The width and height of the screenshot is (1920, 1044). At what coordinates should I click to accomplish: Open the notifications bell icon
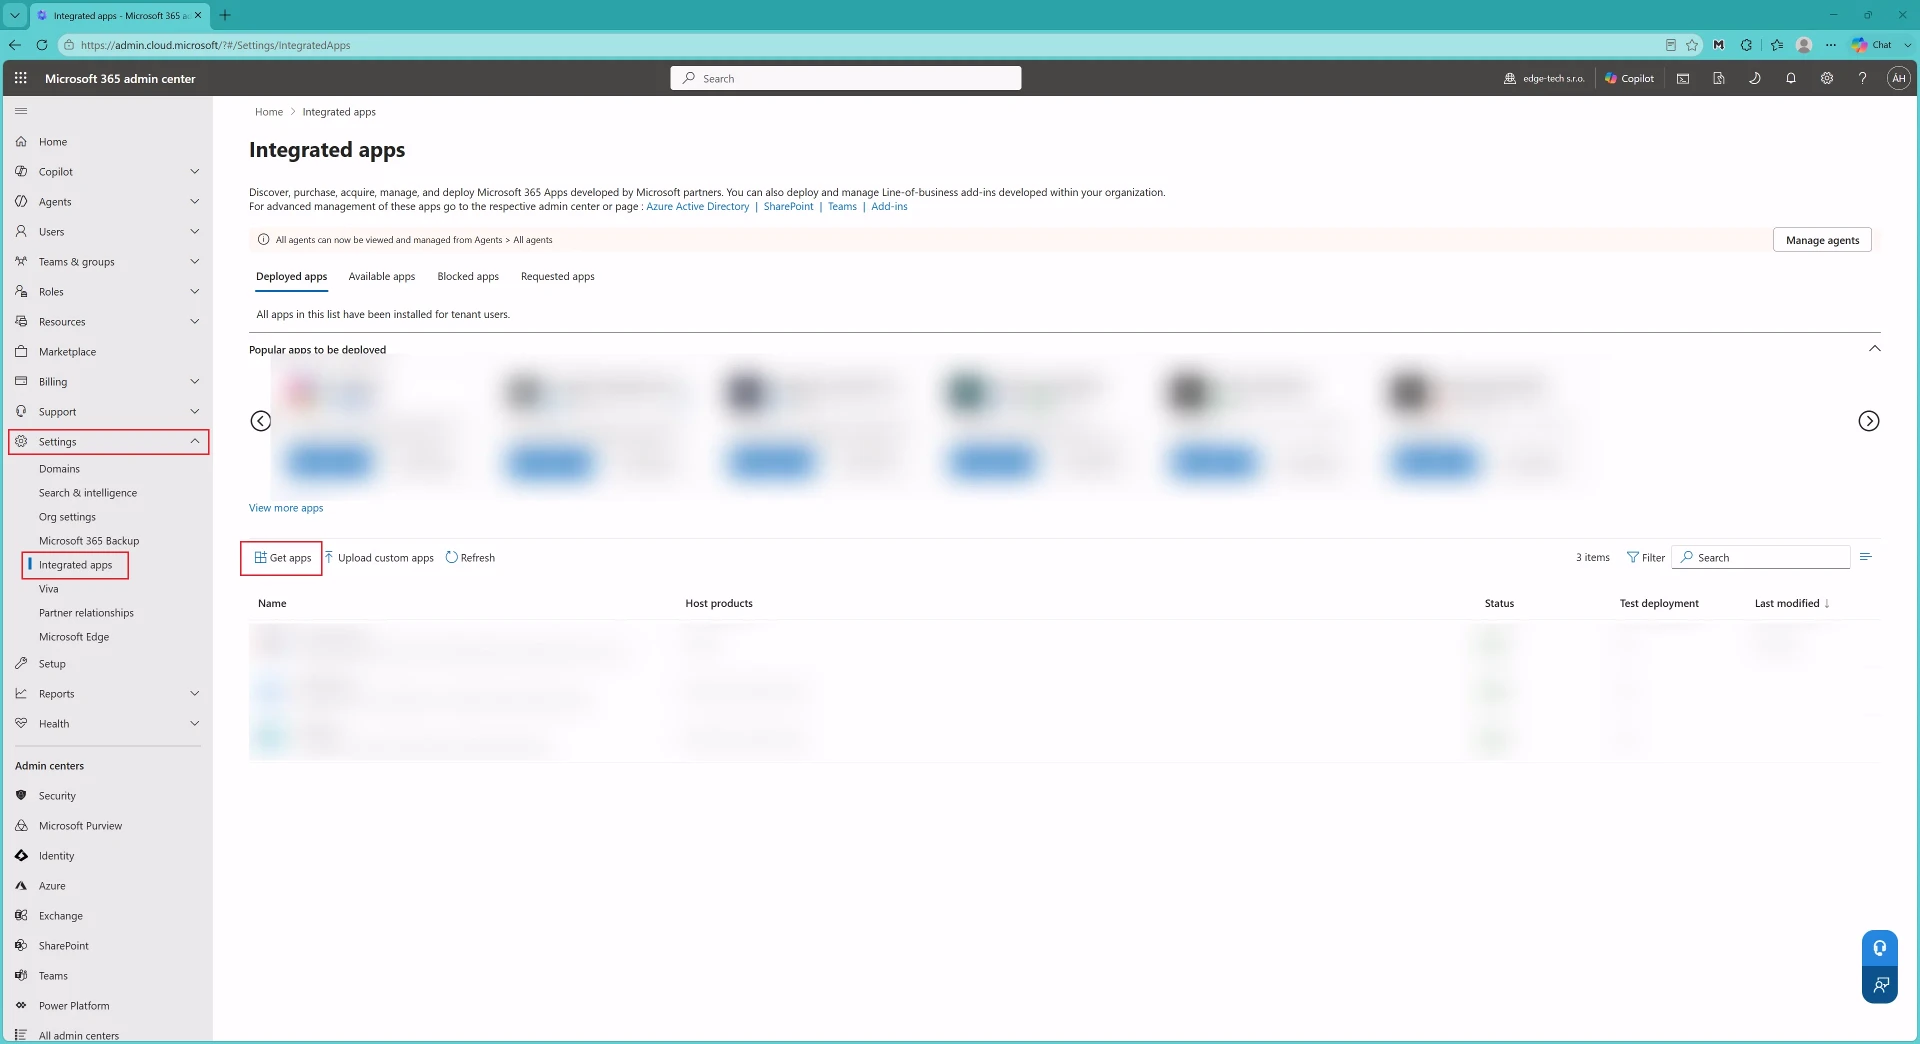pyautogui.click(x=1791, y=78)
